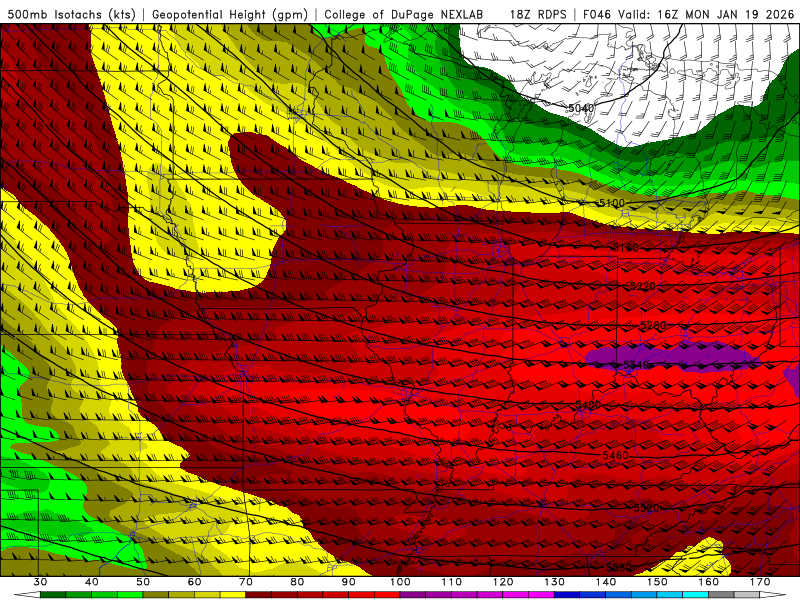Click the 'F046' forecast hour label

[x=597, y=14]
